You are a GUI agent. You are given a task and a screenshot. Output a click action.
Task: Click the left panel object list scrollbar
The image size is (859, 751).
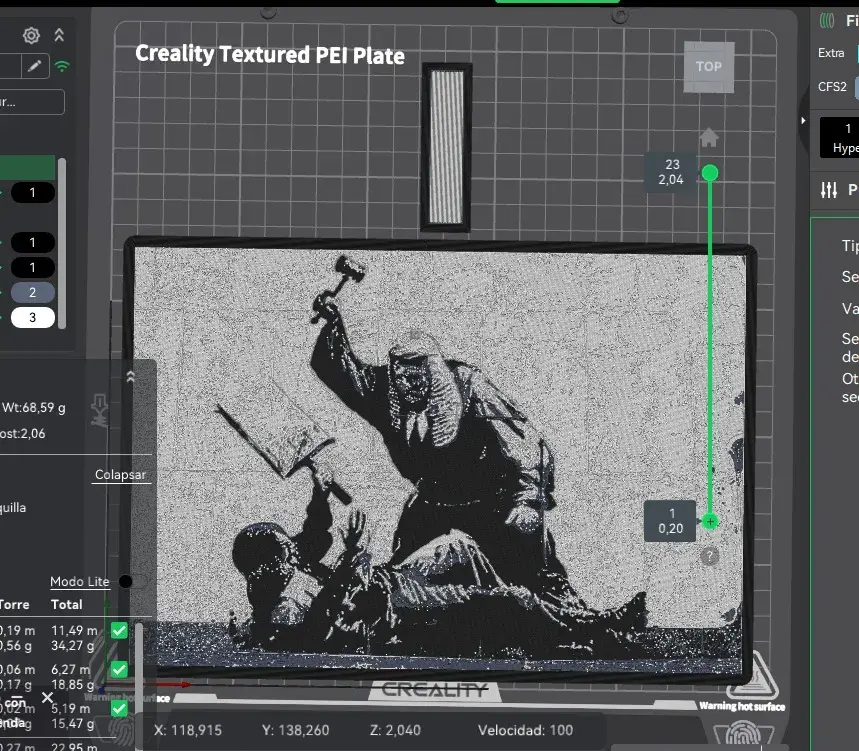62,243
